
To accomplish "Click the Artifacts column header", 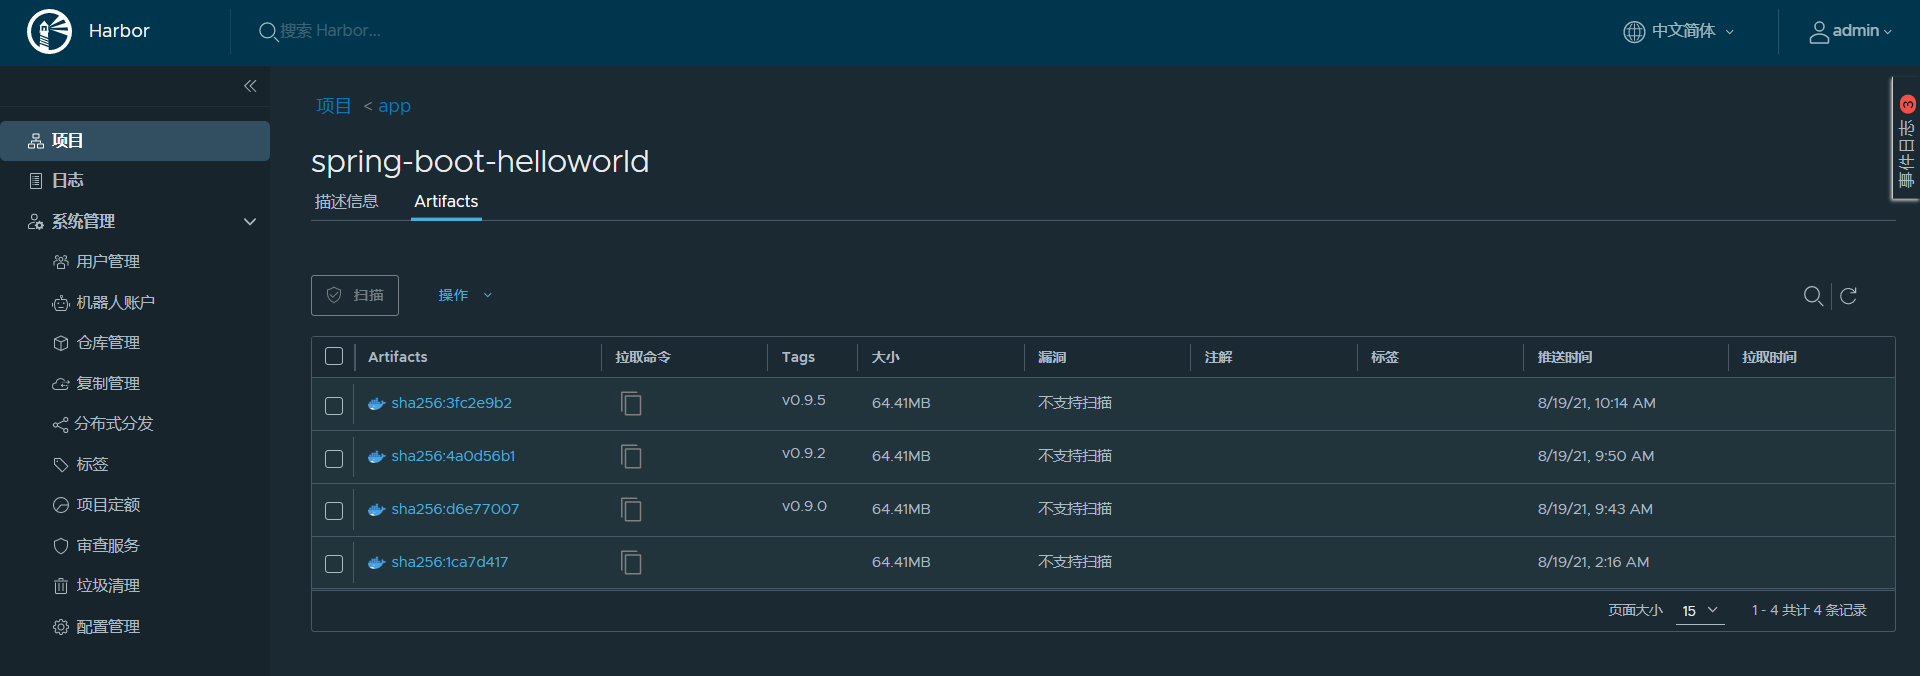I will point(397,357).
